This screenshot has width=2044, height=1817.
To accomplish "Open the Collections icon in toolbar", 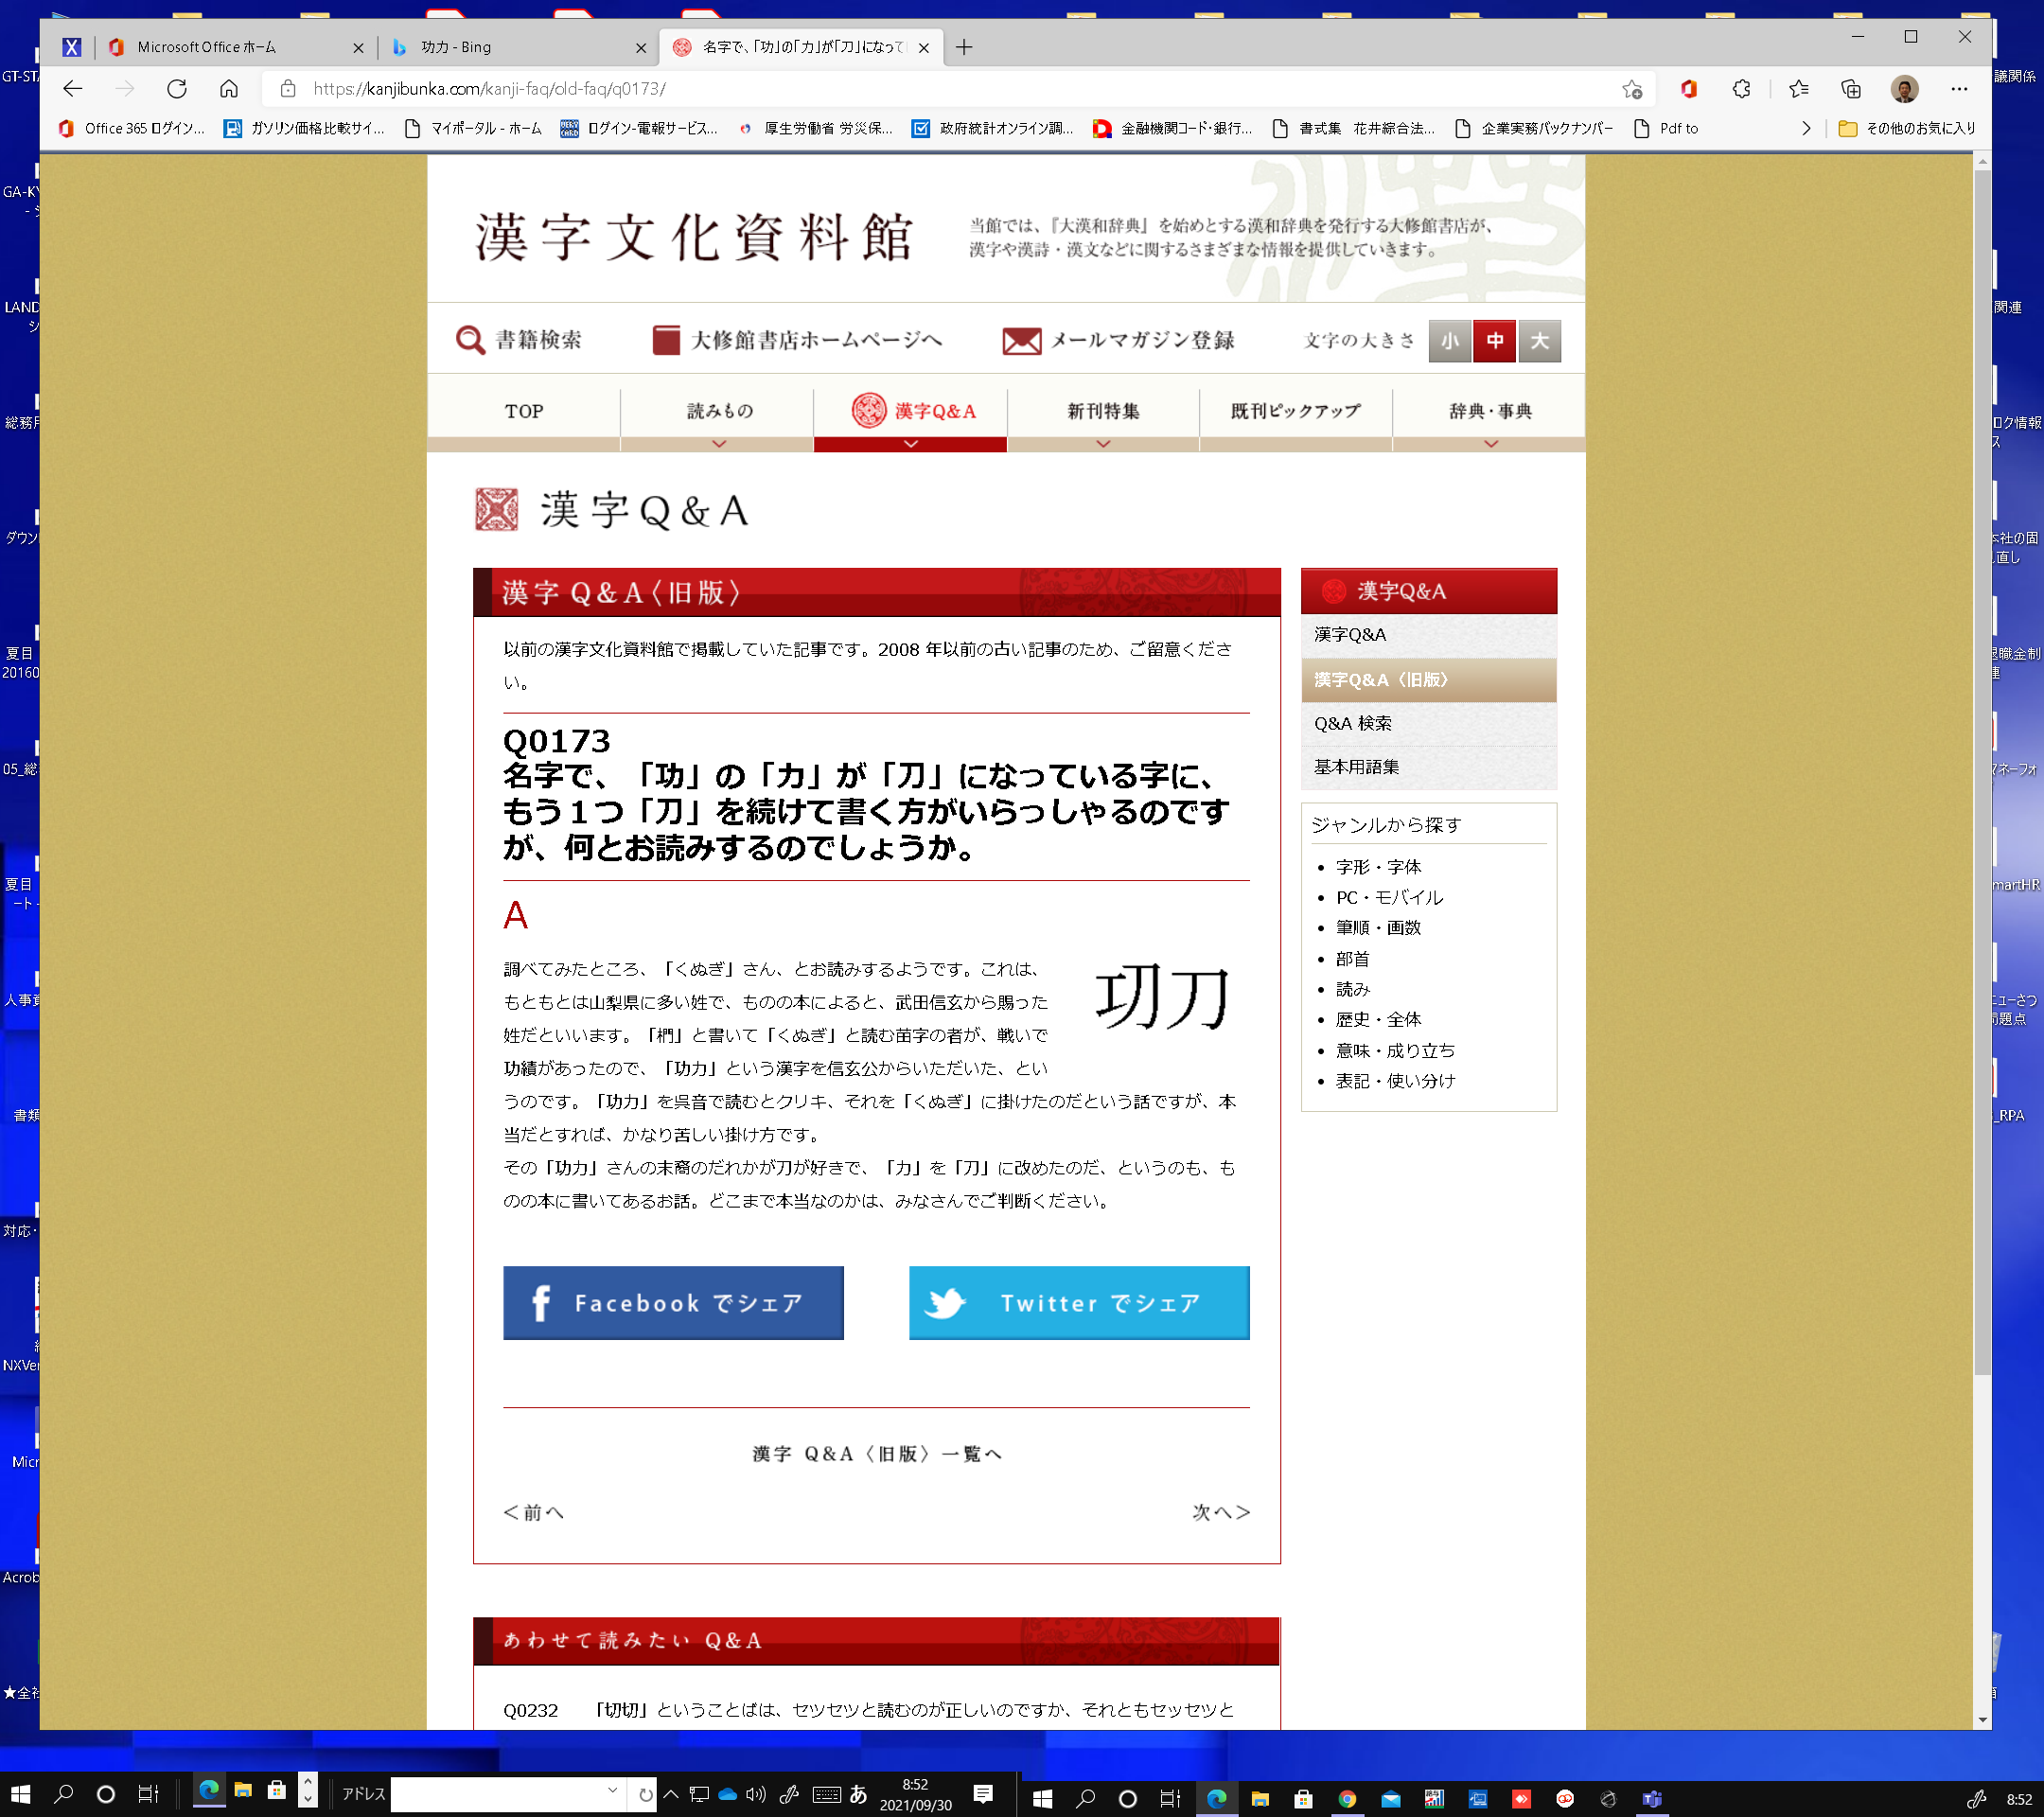I will pos(1851,89).
